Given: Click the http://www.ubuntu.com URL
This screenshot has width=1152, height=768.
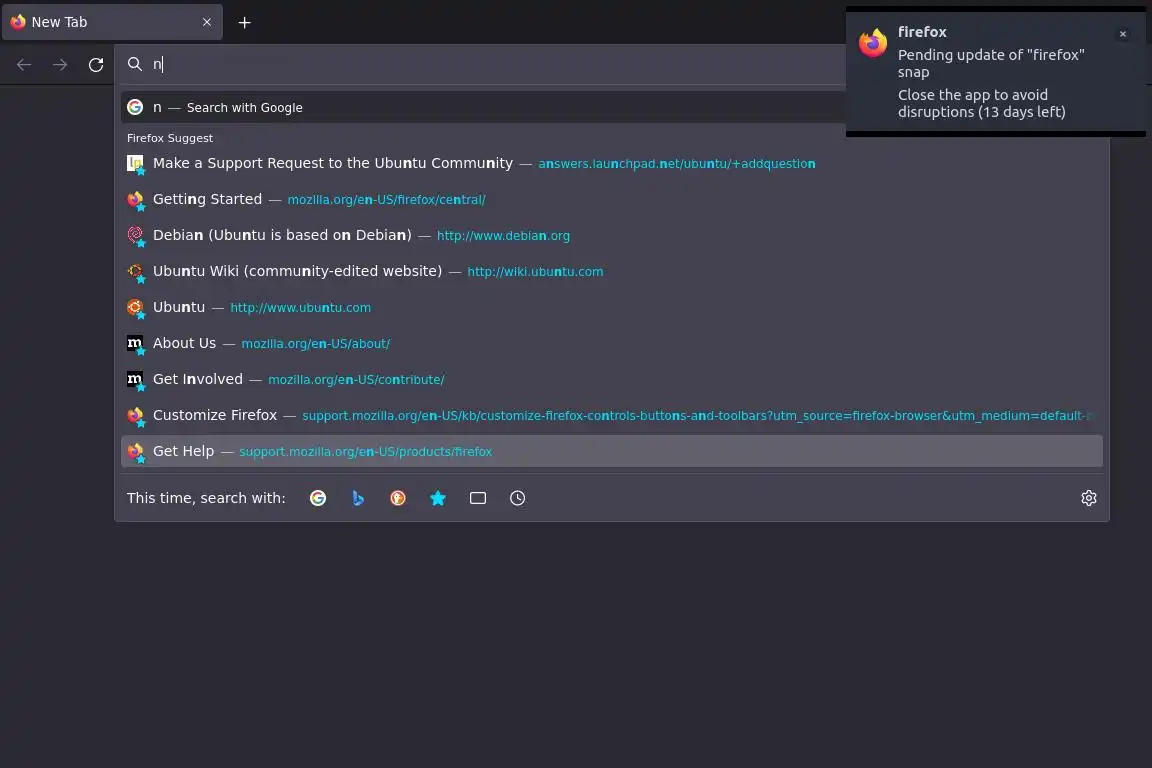Looking at the screenshot, I should coord(300,308).
